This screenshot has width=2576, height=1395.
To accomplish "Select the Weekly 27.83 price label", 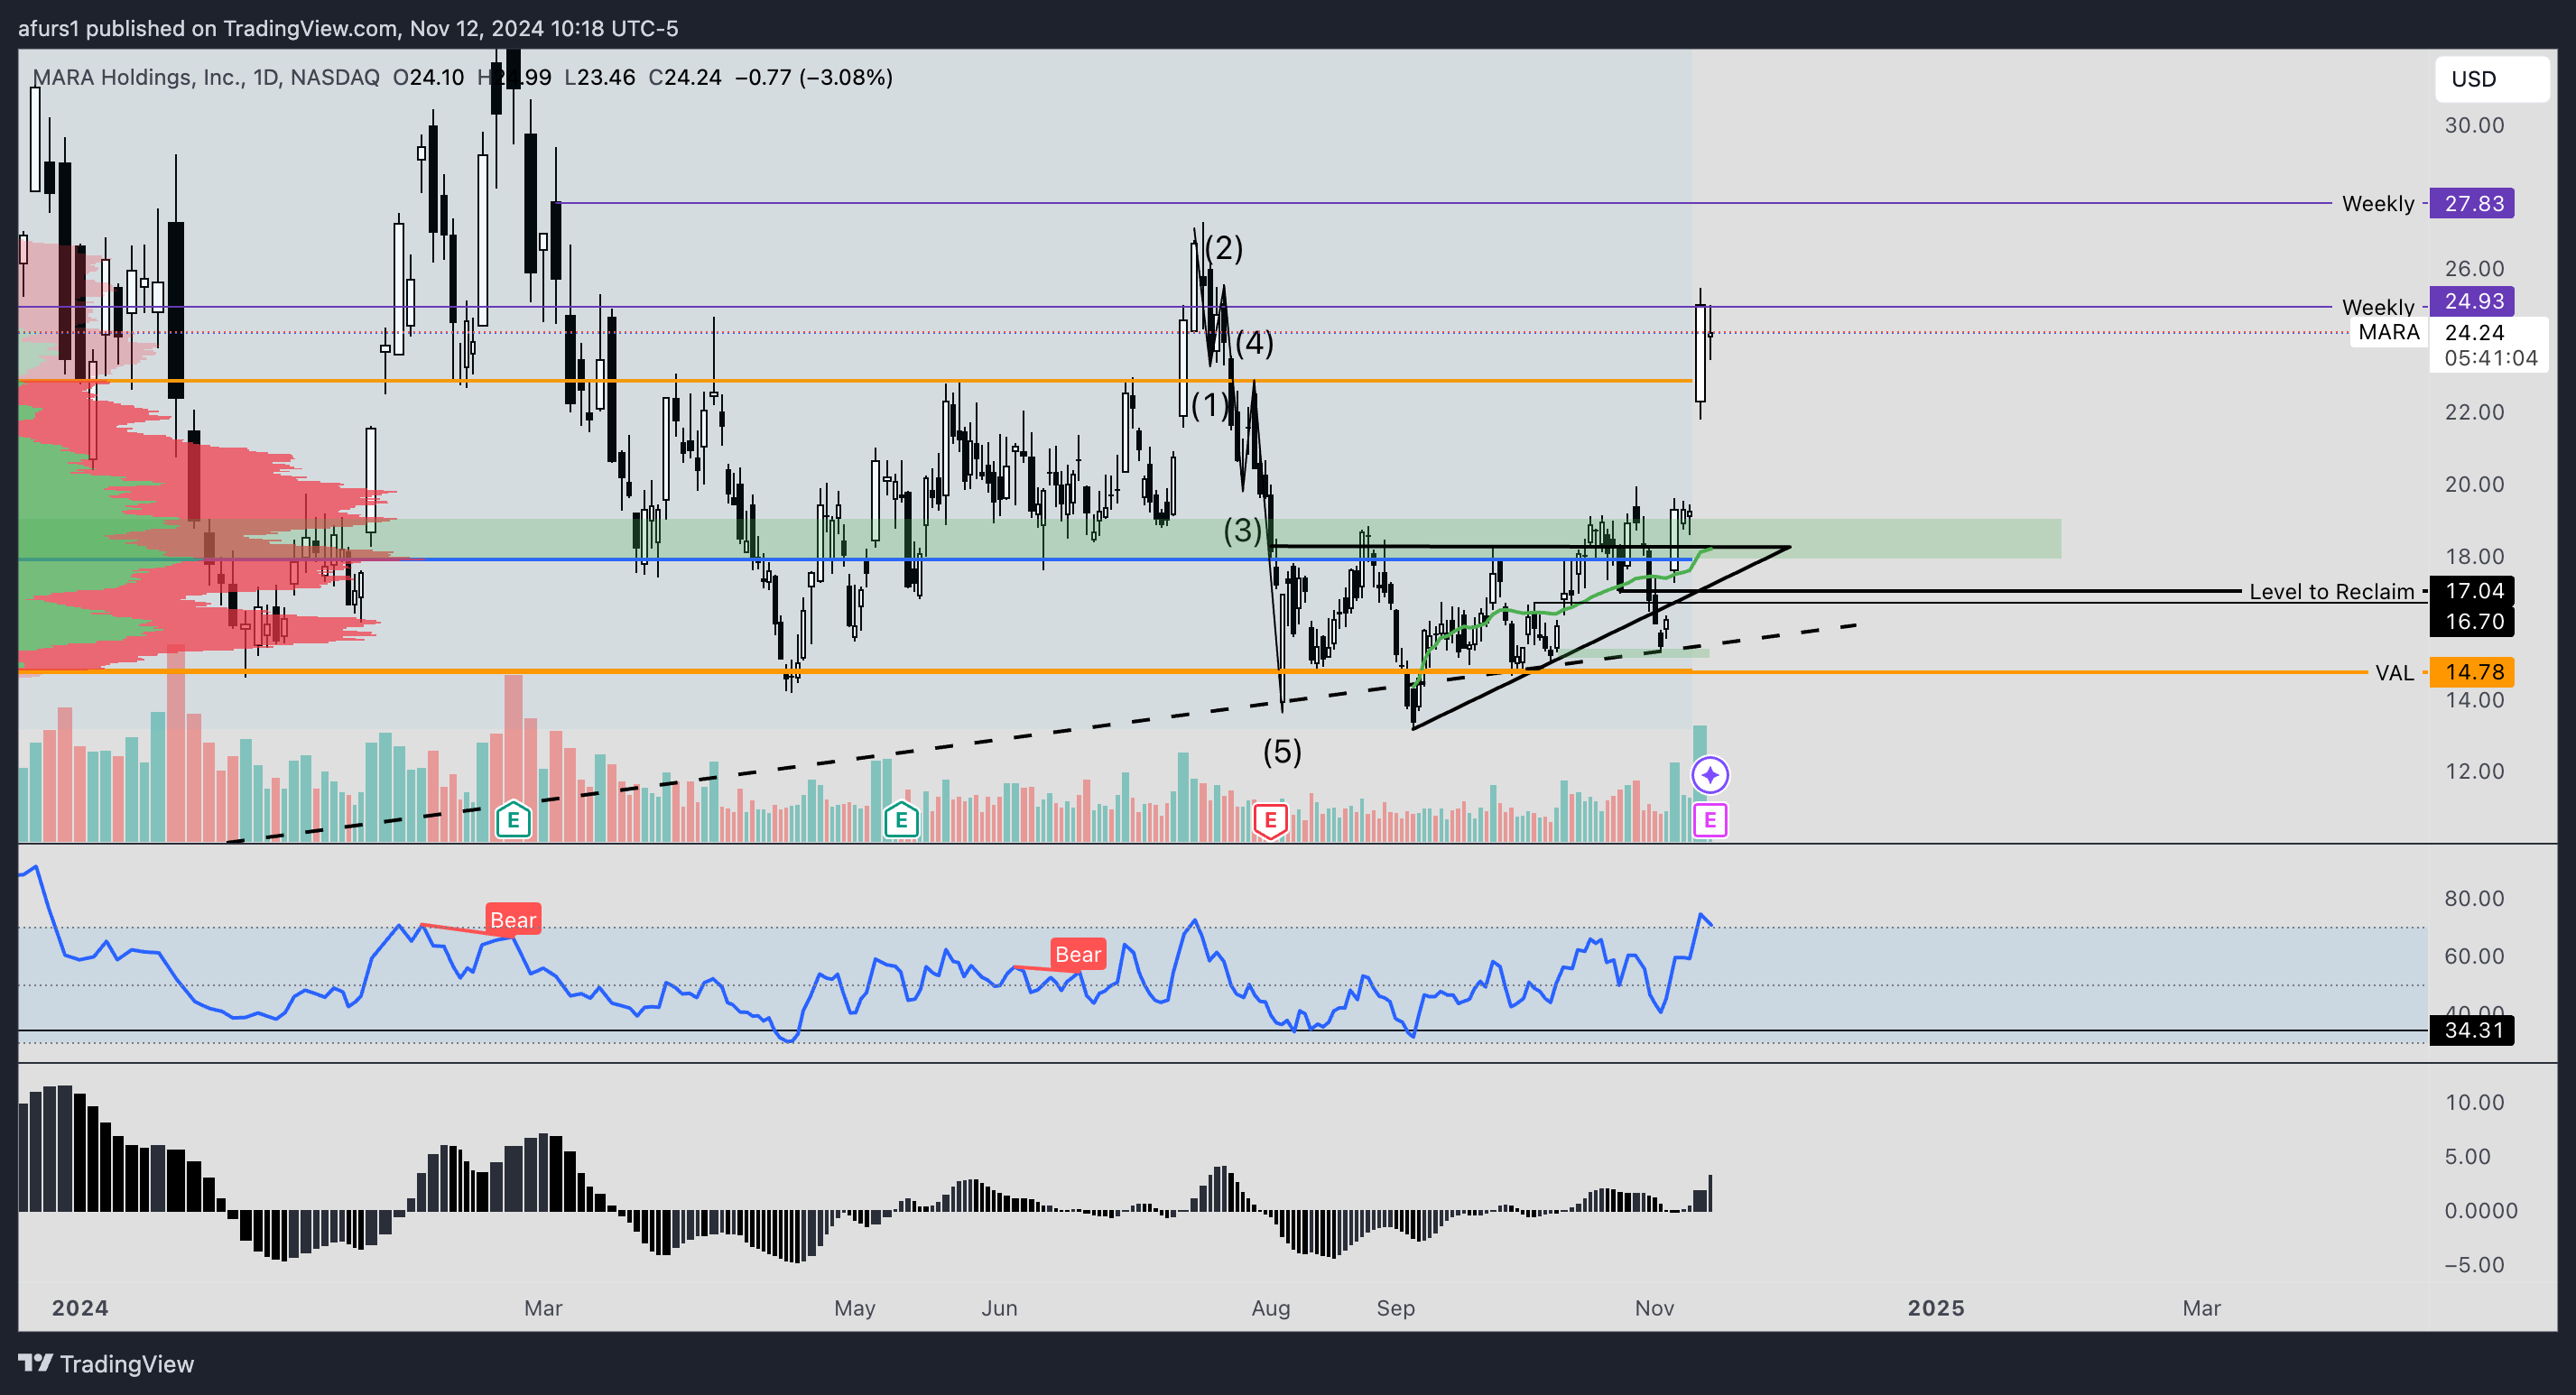I will (x=2471, y=204).
